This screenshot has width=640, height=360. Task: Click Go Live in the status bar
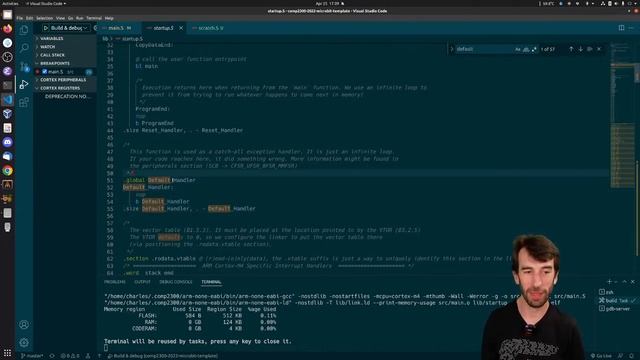pos(602,356)
